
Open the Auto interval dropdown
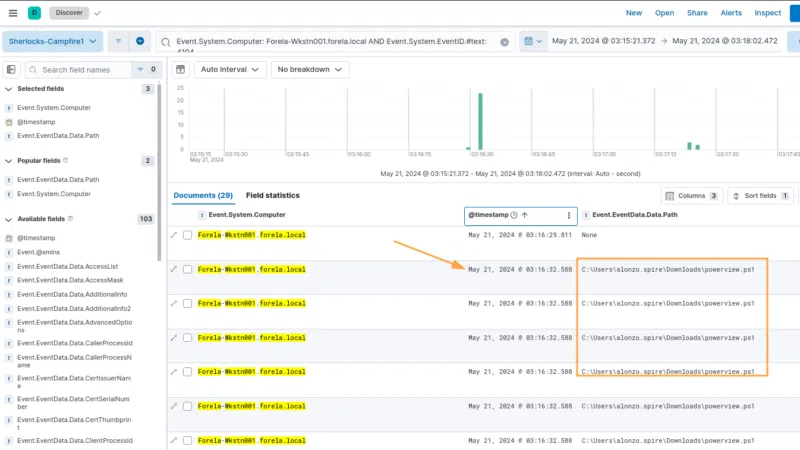point(230,69)
